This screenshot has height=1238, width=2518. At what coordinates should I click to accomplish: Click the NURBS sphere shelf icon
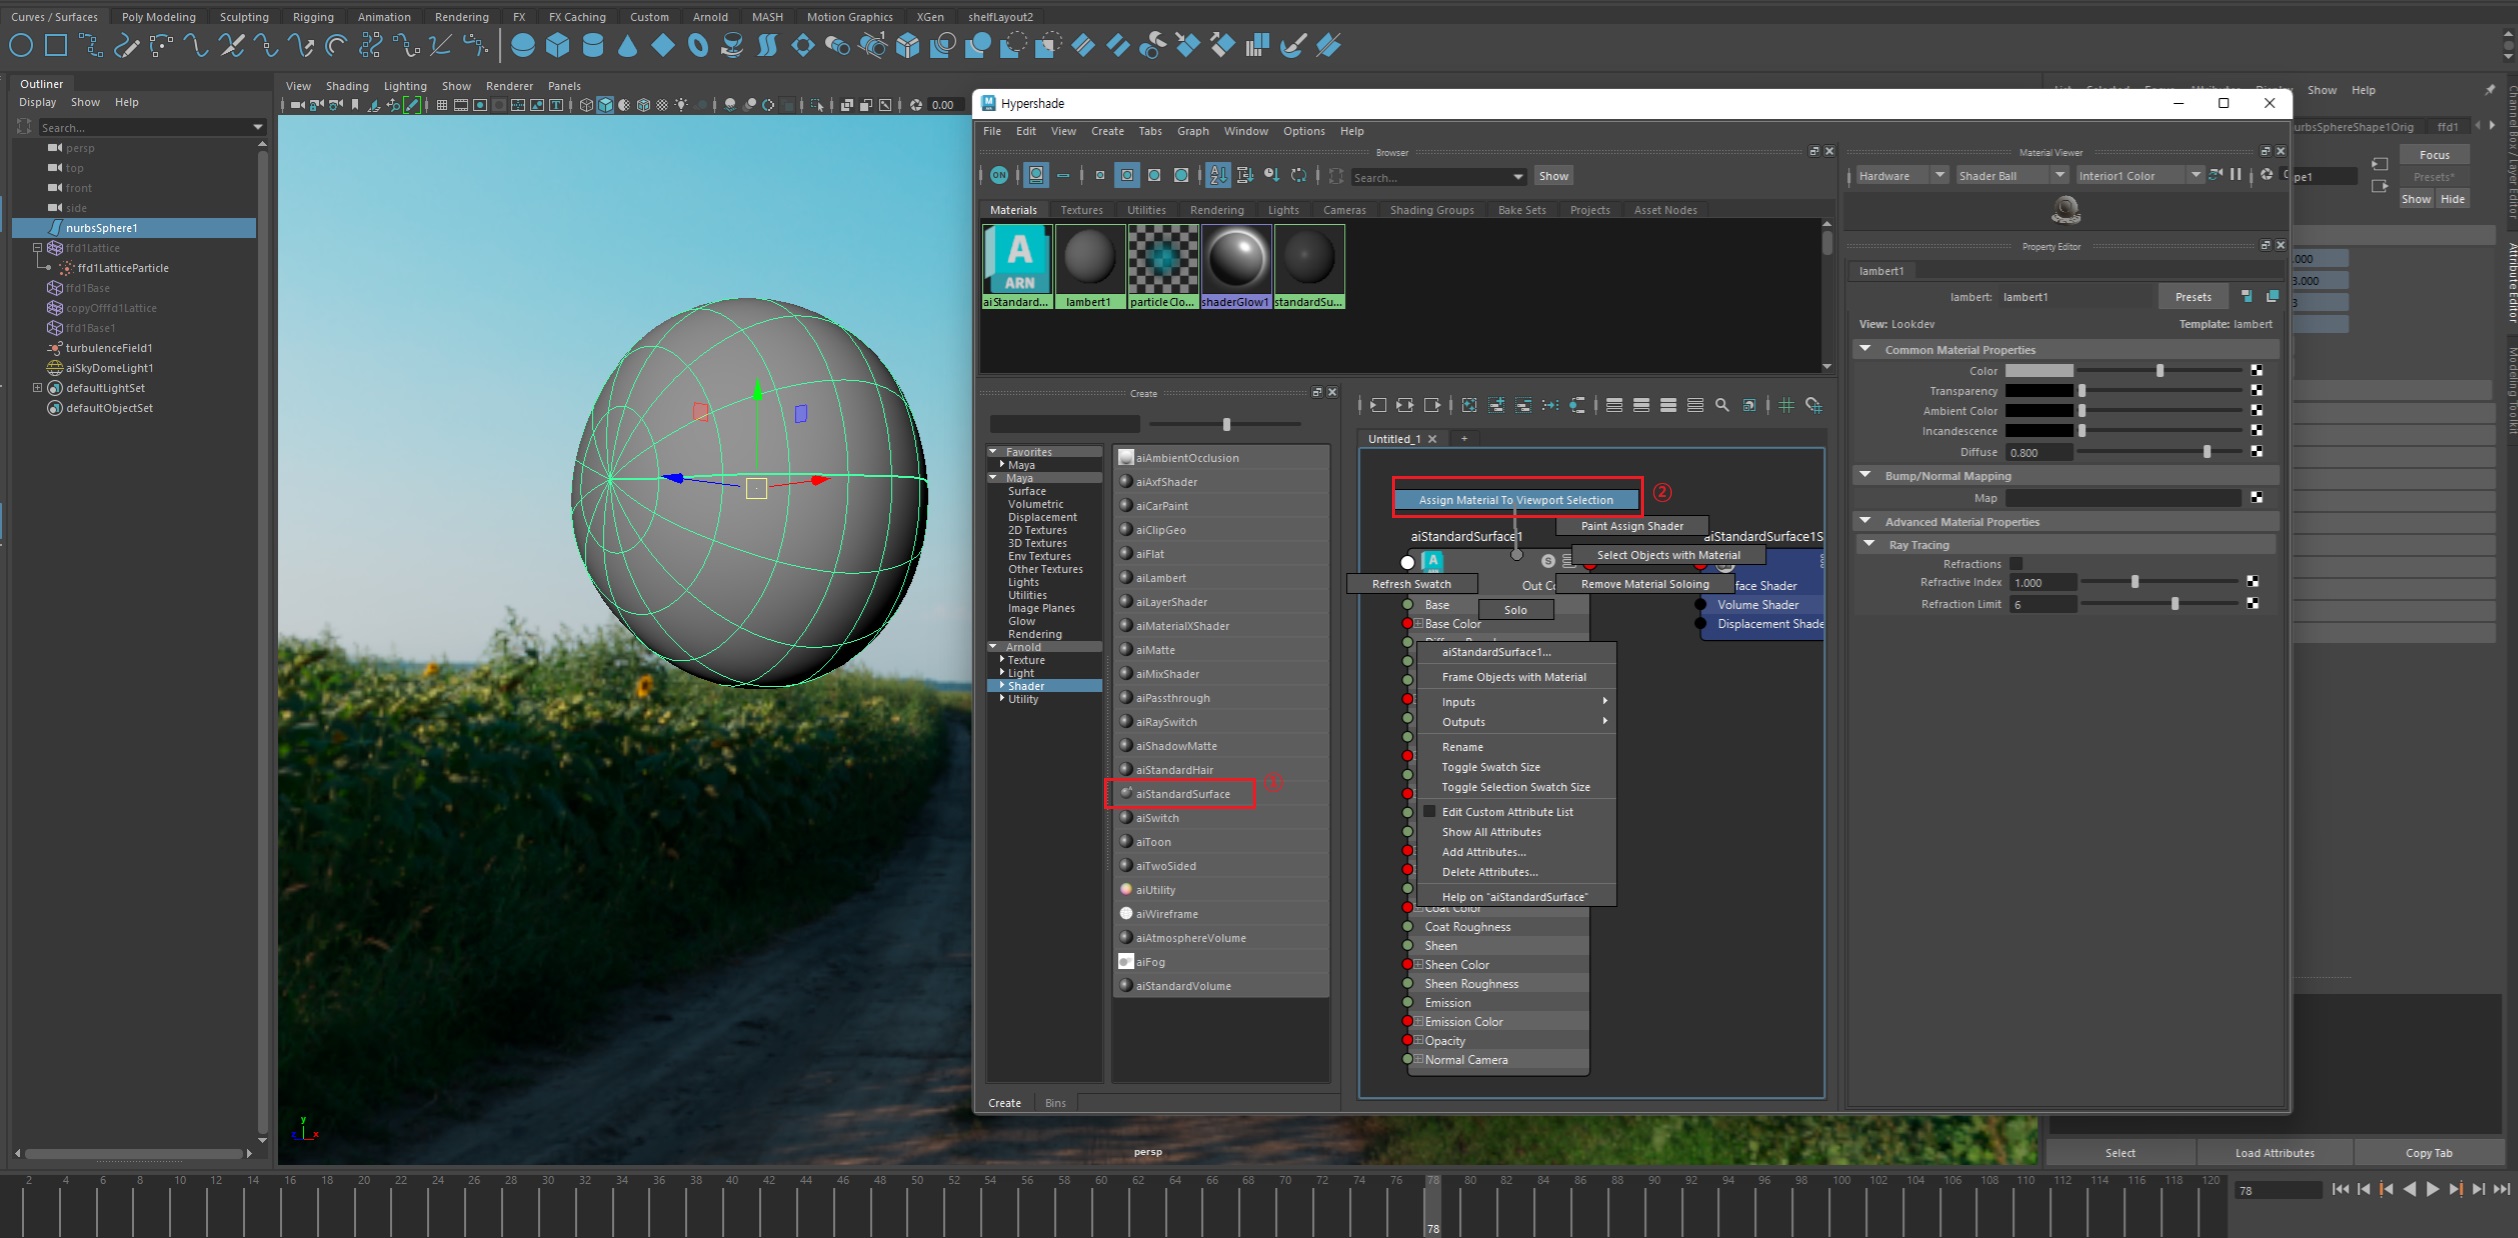tap(522, 45)
